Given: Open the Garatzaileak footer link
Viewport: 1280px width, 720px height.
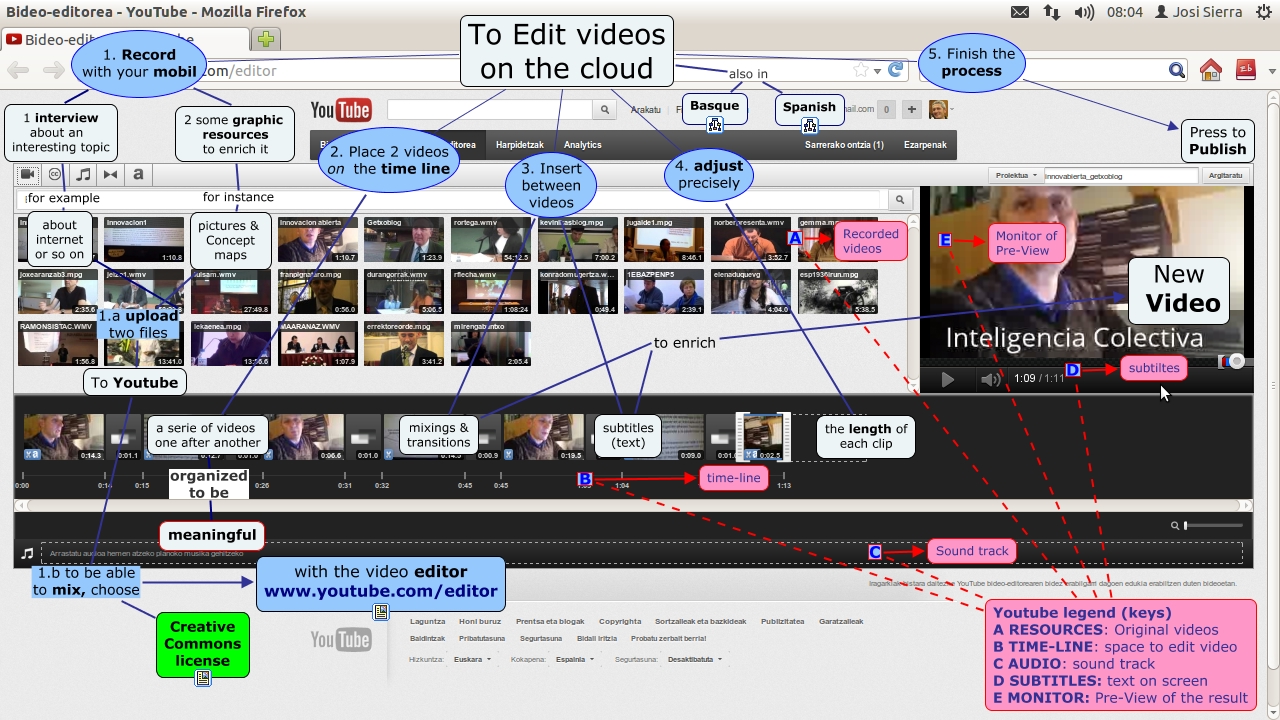Looking at the screenshot, I should tap(841, 621).
